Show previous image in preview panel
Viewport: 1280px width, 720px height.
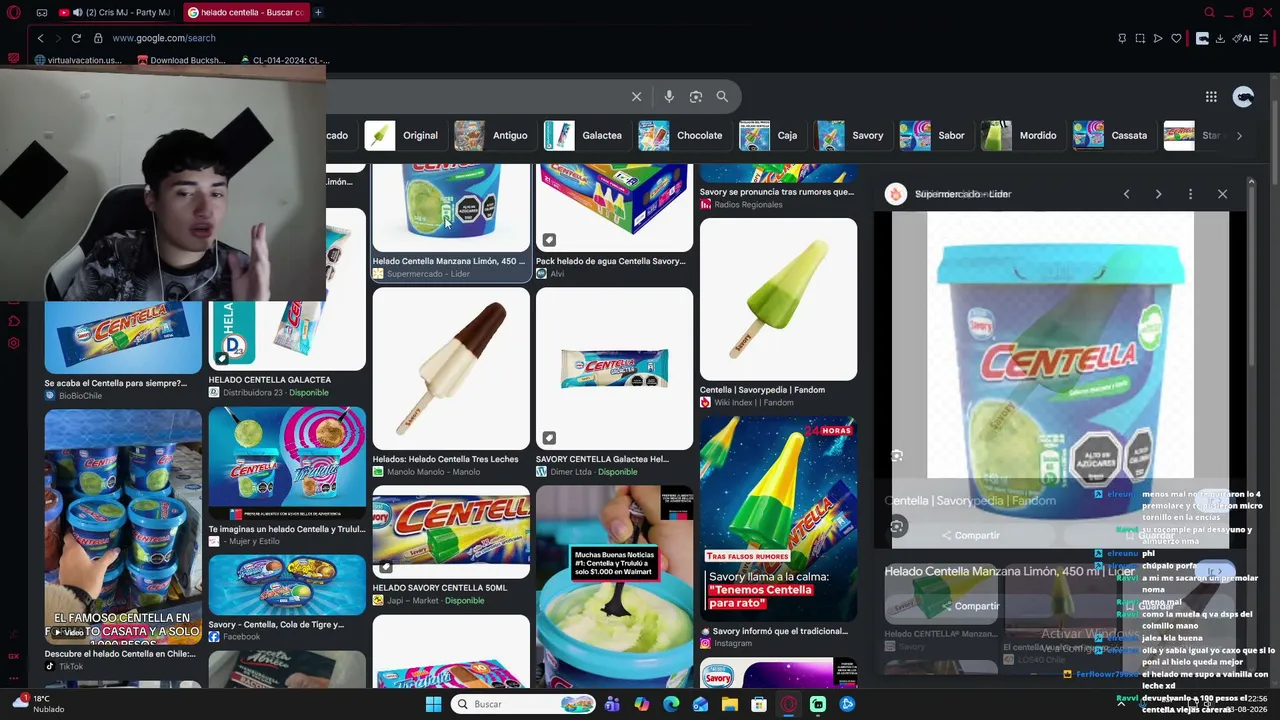point(1126,194)
